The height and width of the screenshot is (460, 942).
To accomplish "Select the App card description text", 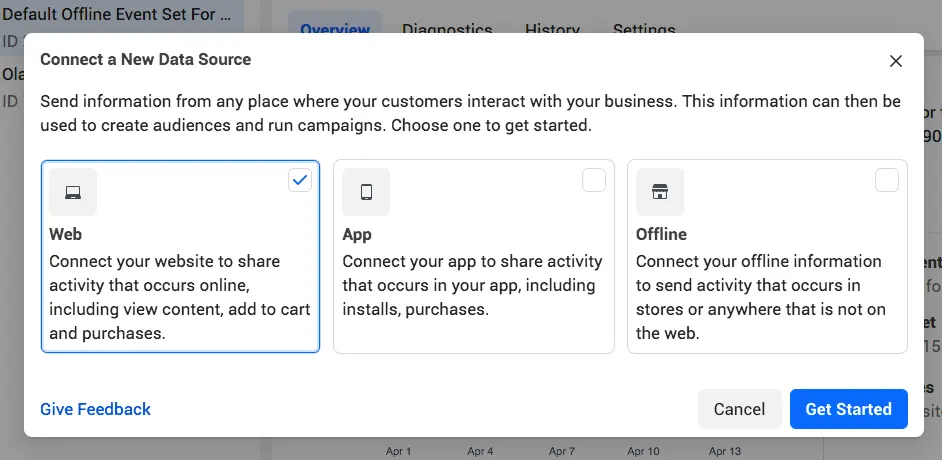I will [x=472, y=285].
